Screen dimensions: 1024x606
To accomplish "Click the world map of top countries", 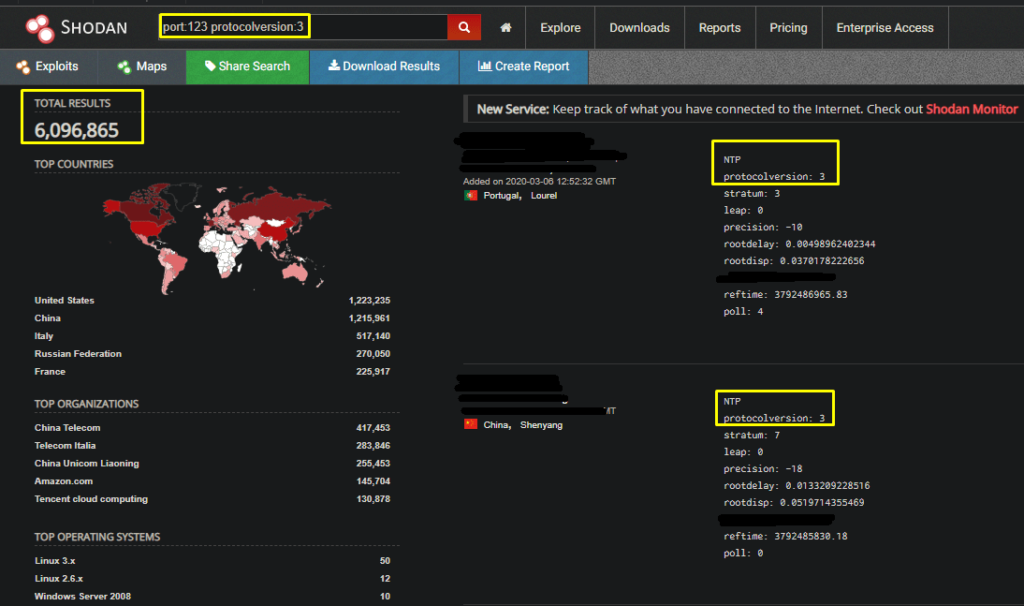I will (x=216, y=238).
